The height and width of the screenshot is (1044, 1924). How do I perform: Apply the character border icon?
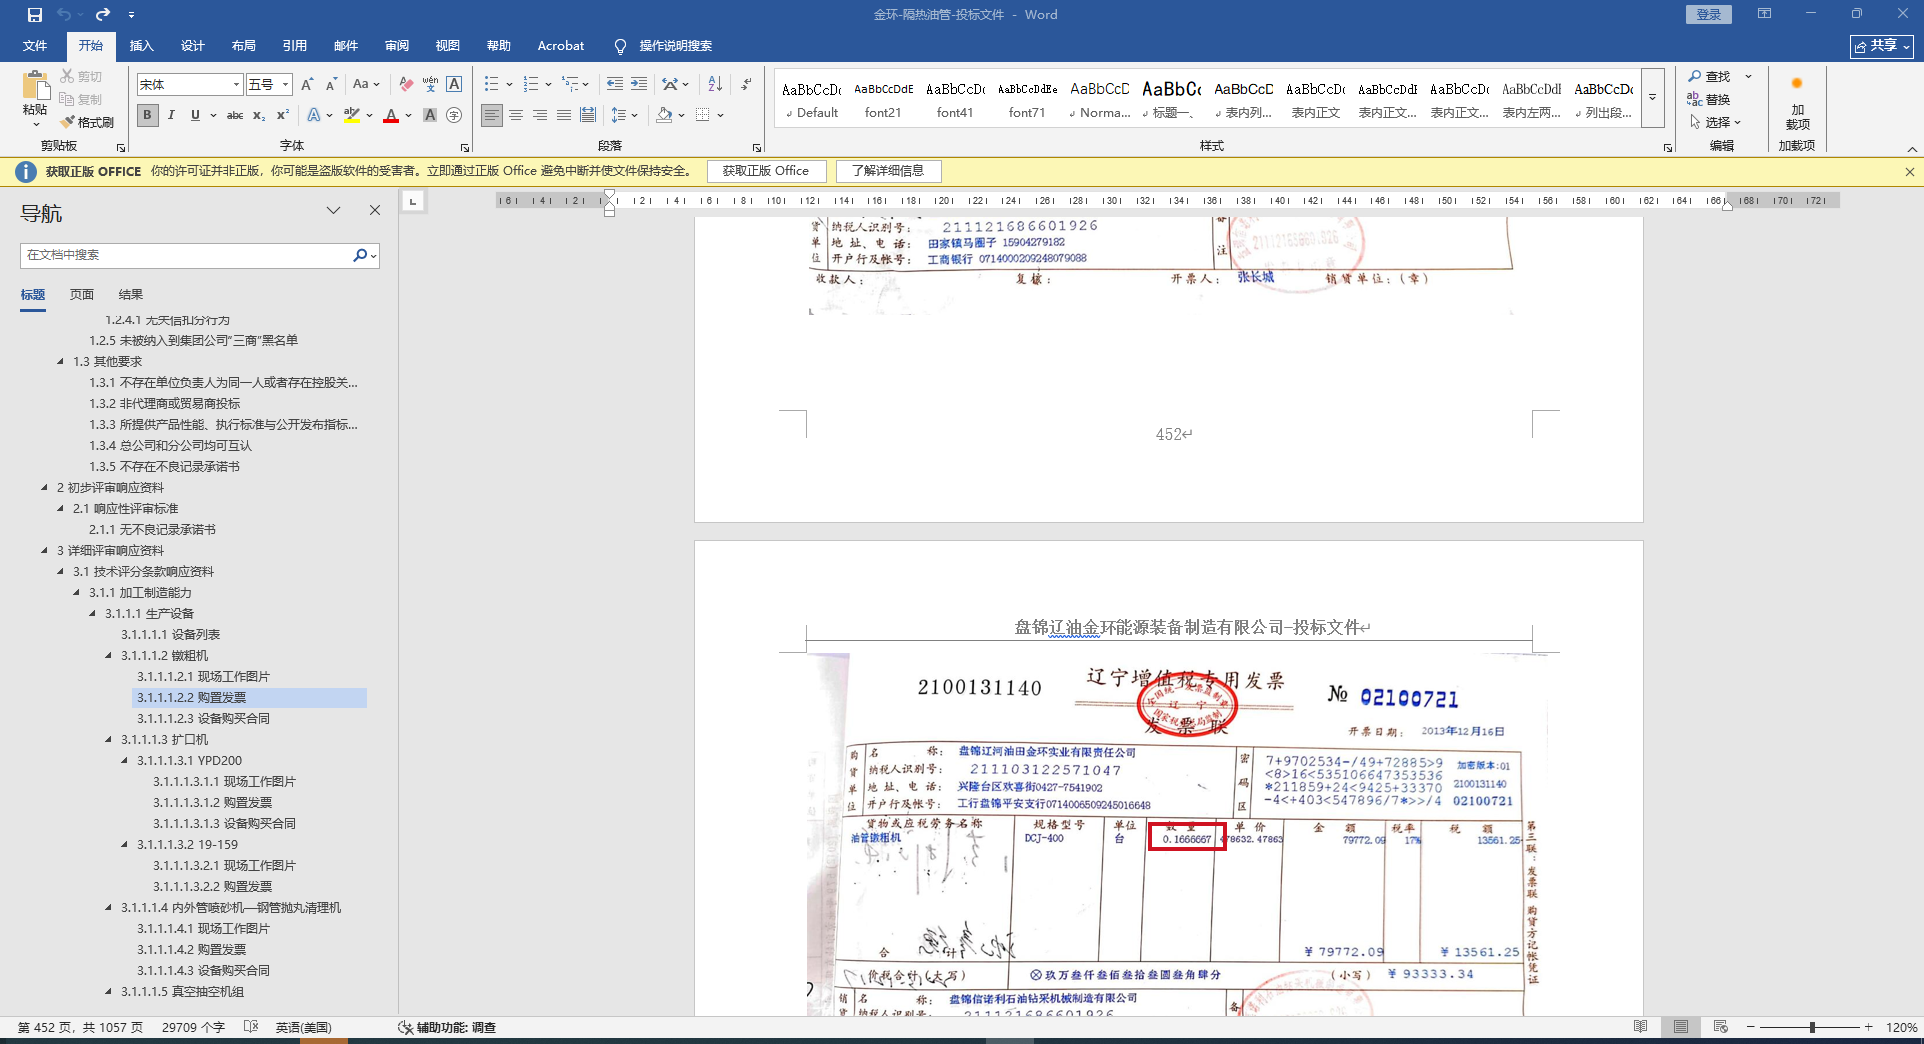pos(454,85)
